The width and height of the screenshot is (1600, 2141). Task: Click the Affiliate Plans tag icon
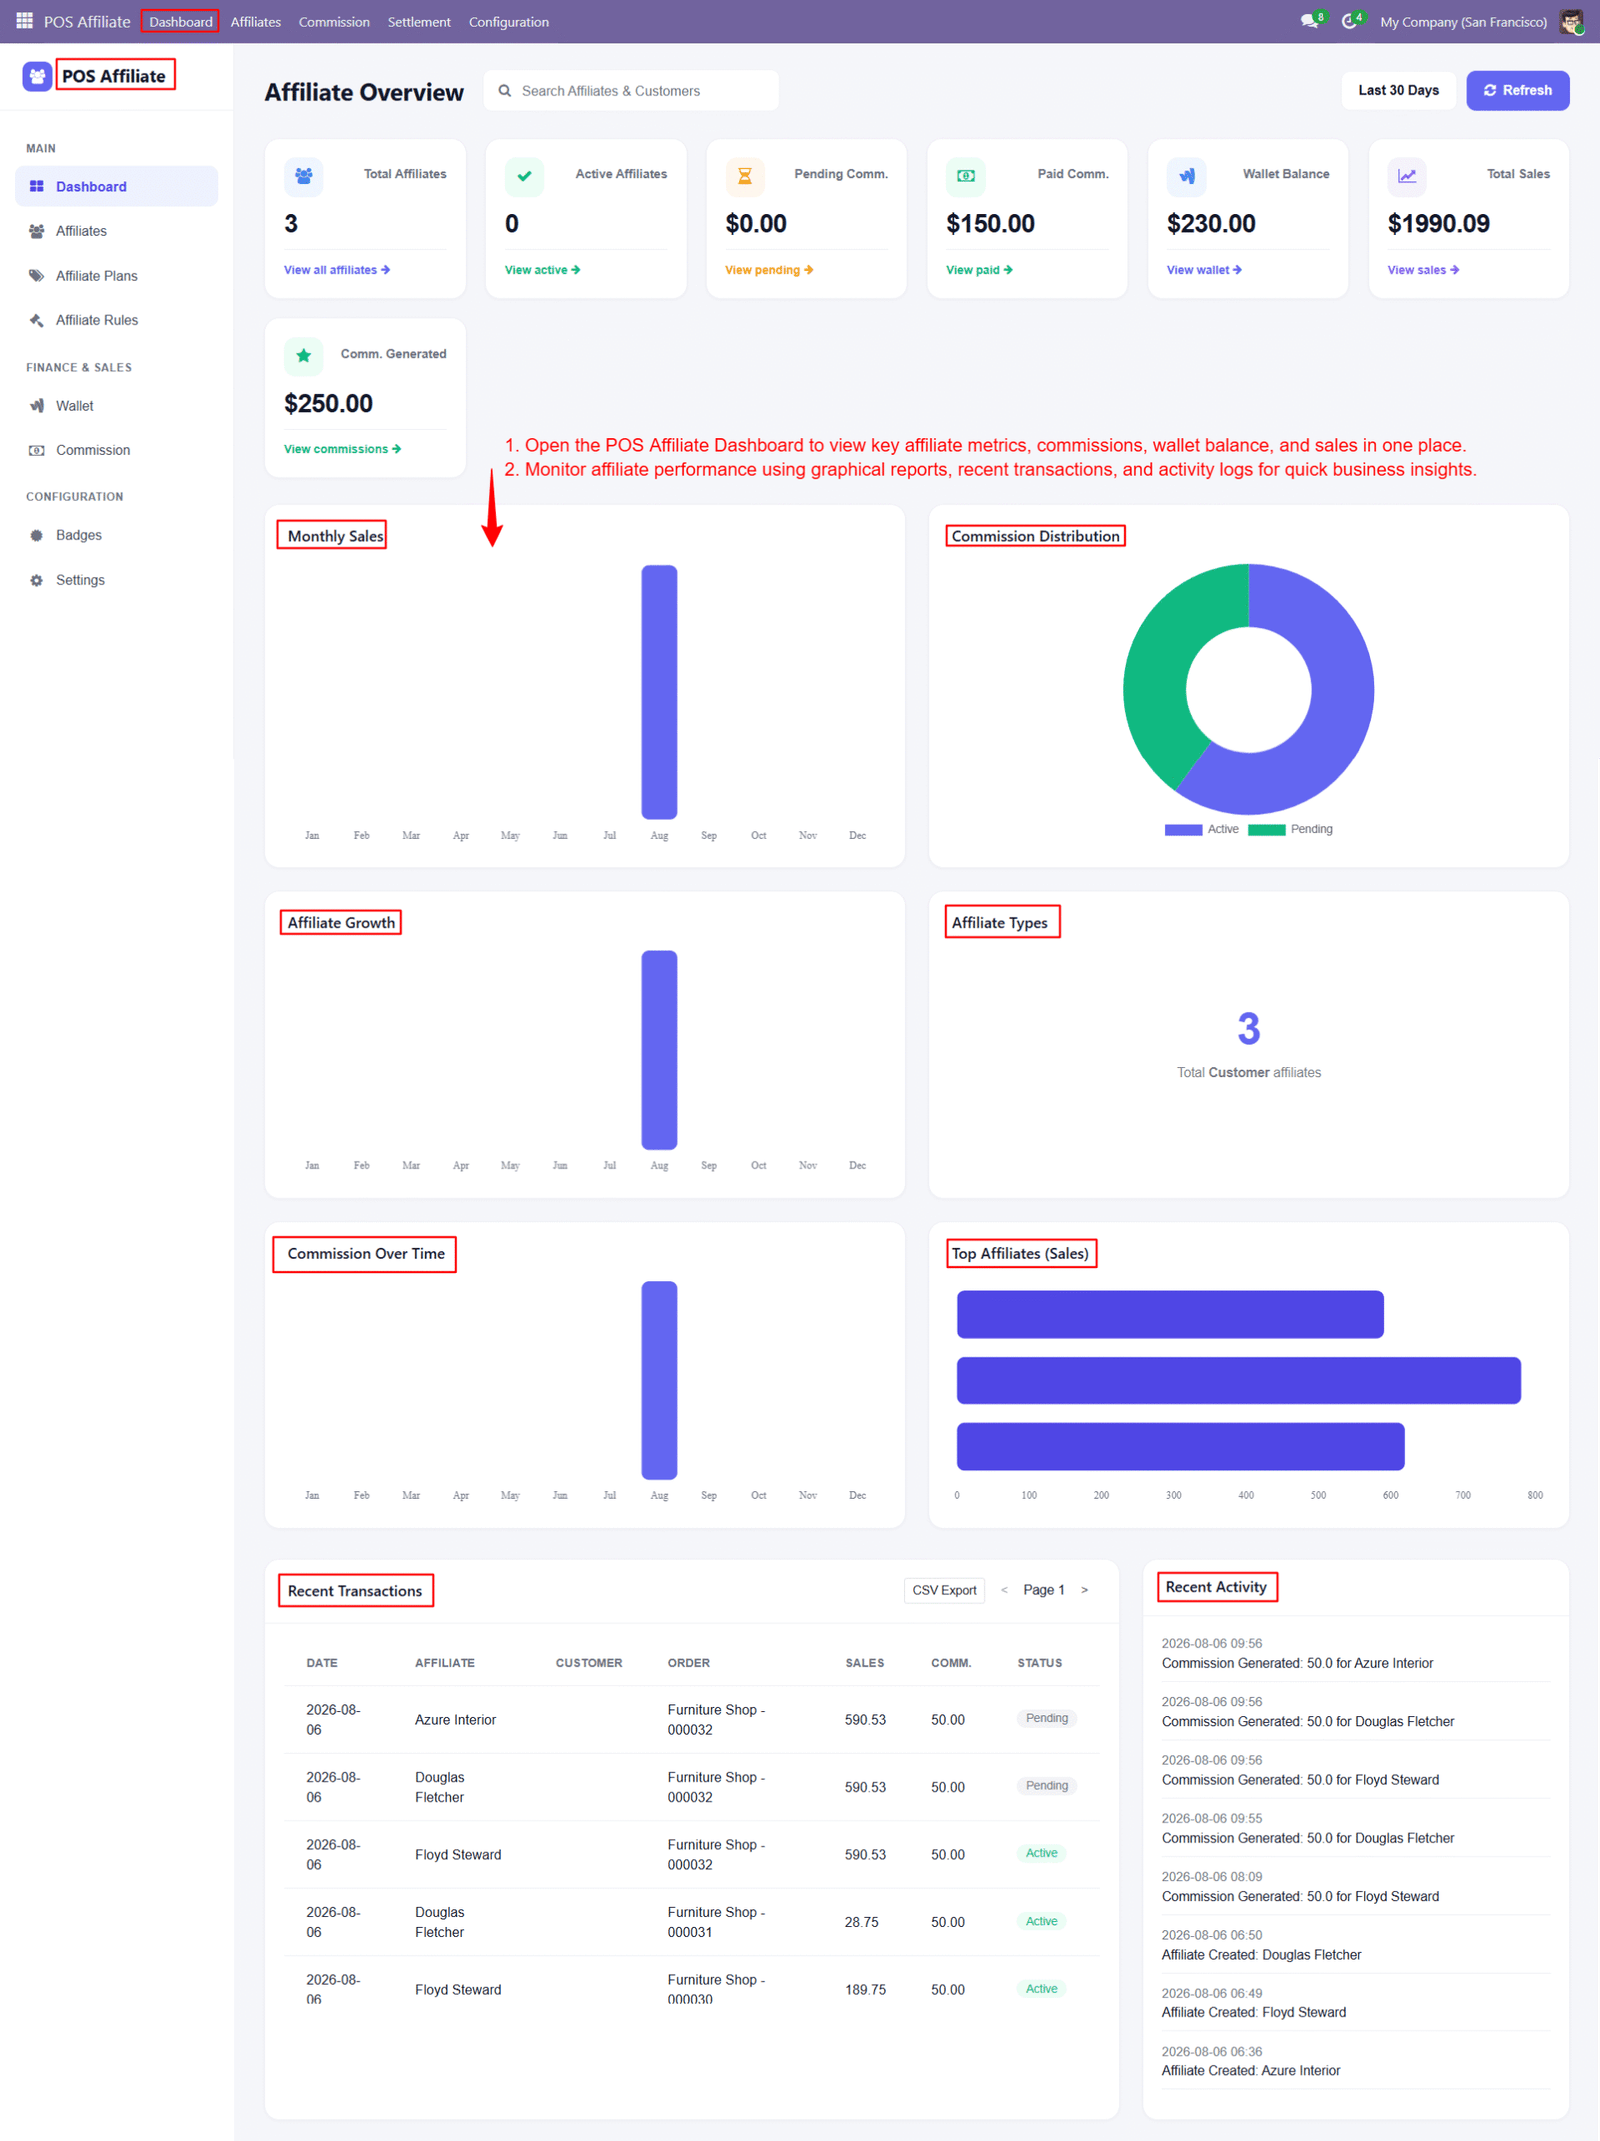pos(37,276)
